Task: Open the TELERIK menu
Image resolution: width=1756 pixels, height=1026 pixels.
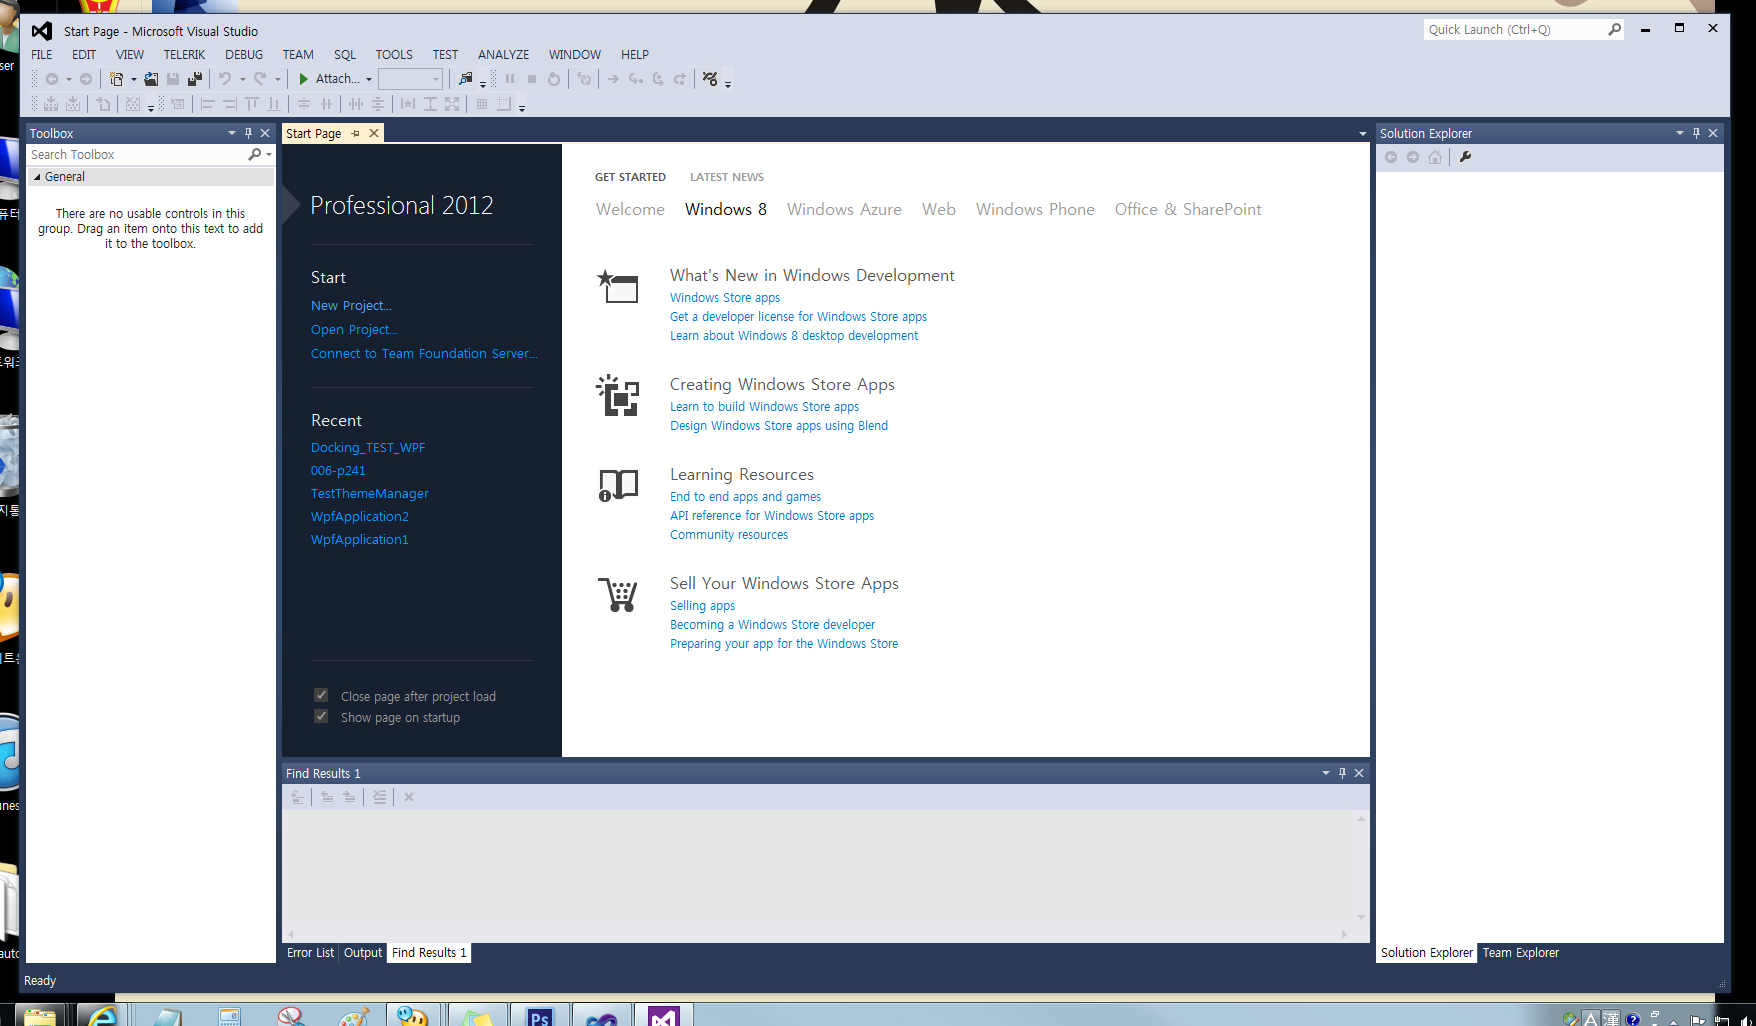Action: [184, 55]
